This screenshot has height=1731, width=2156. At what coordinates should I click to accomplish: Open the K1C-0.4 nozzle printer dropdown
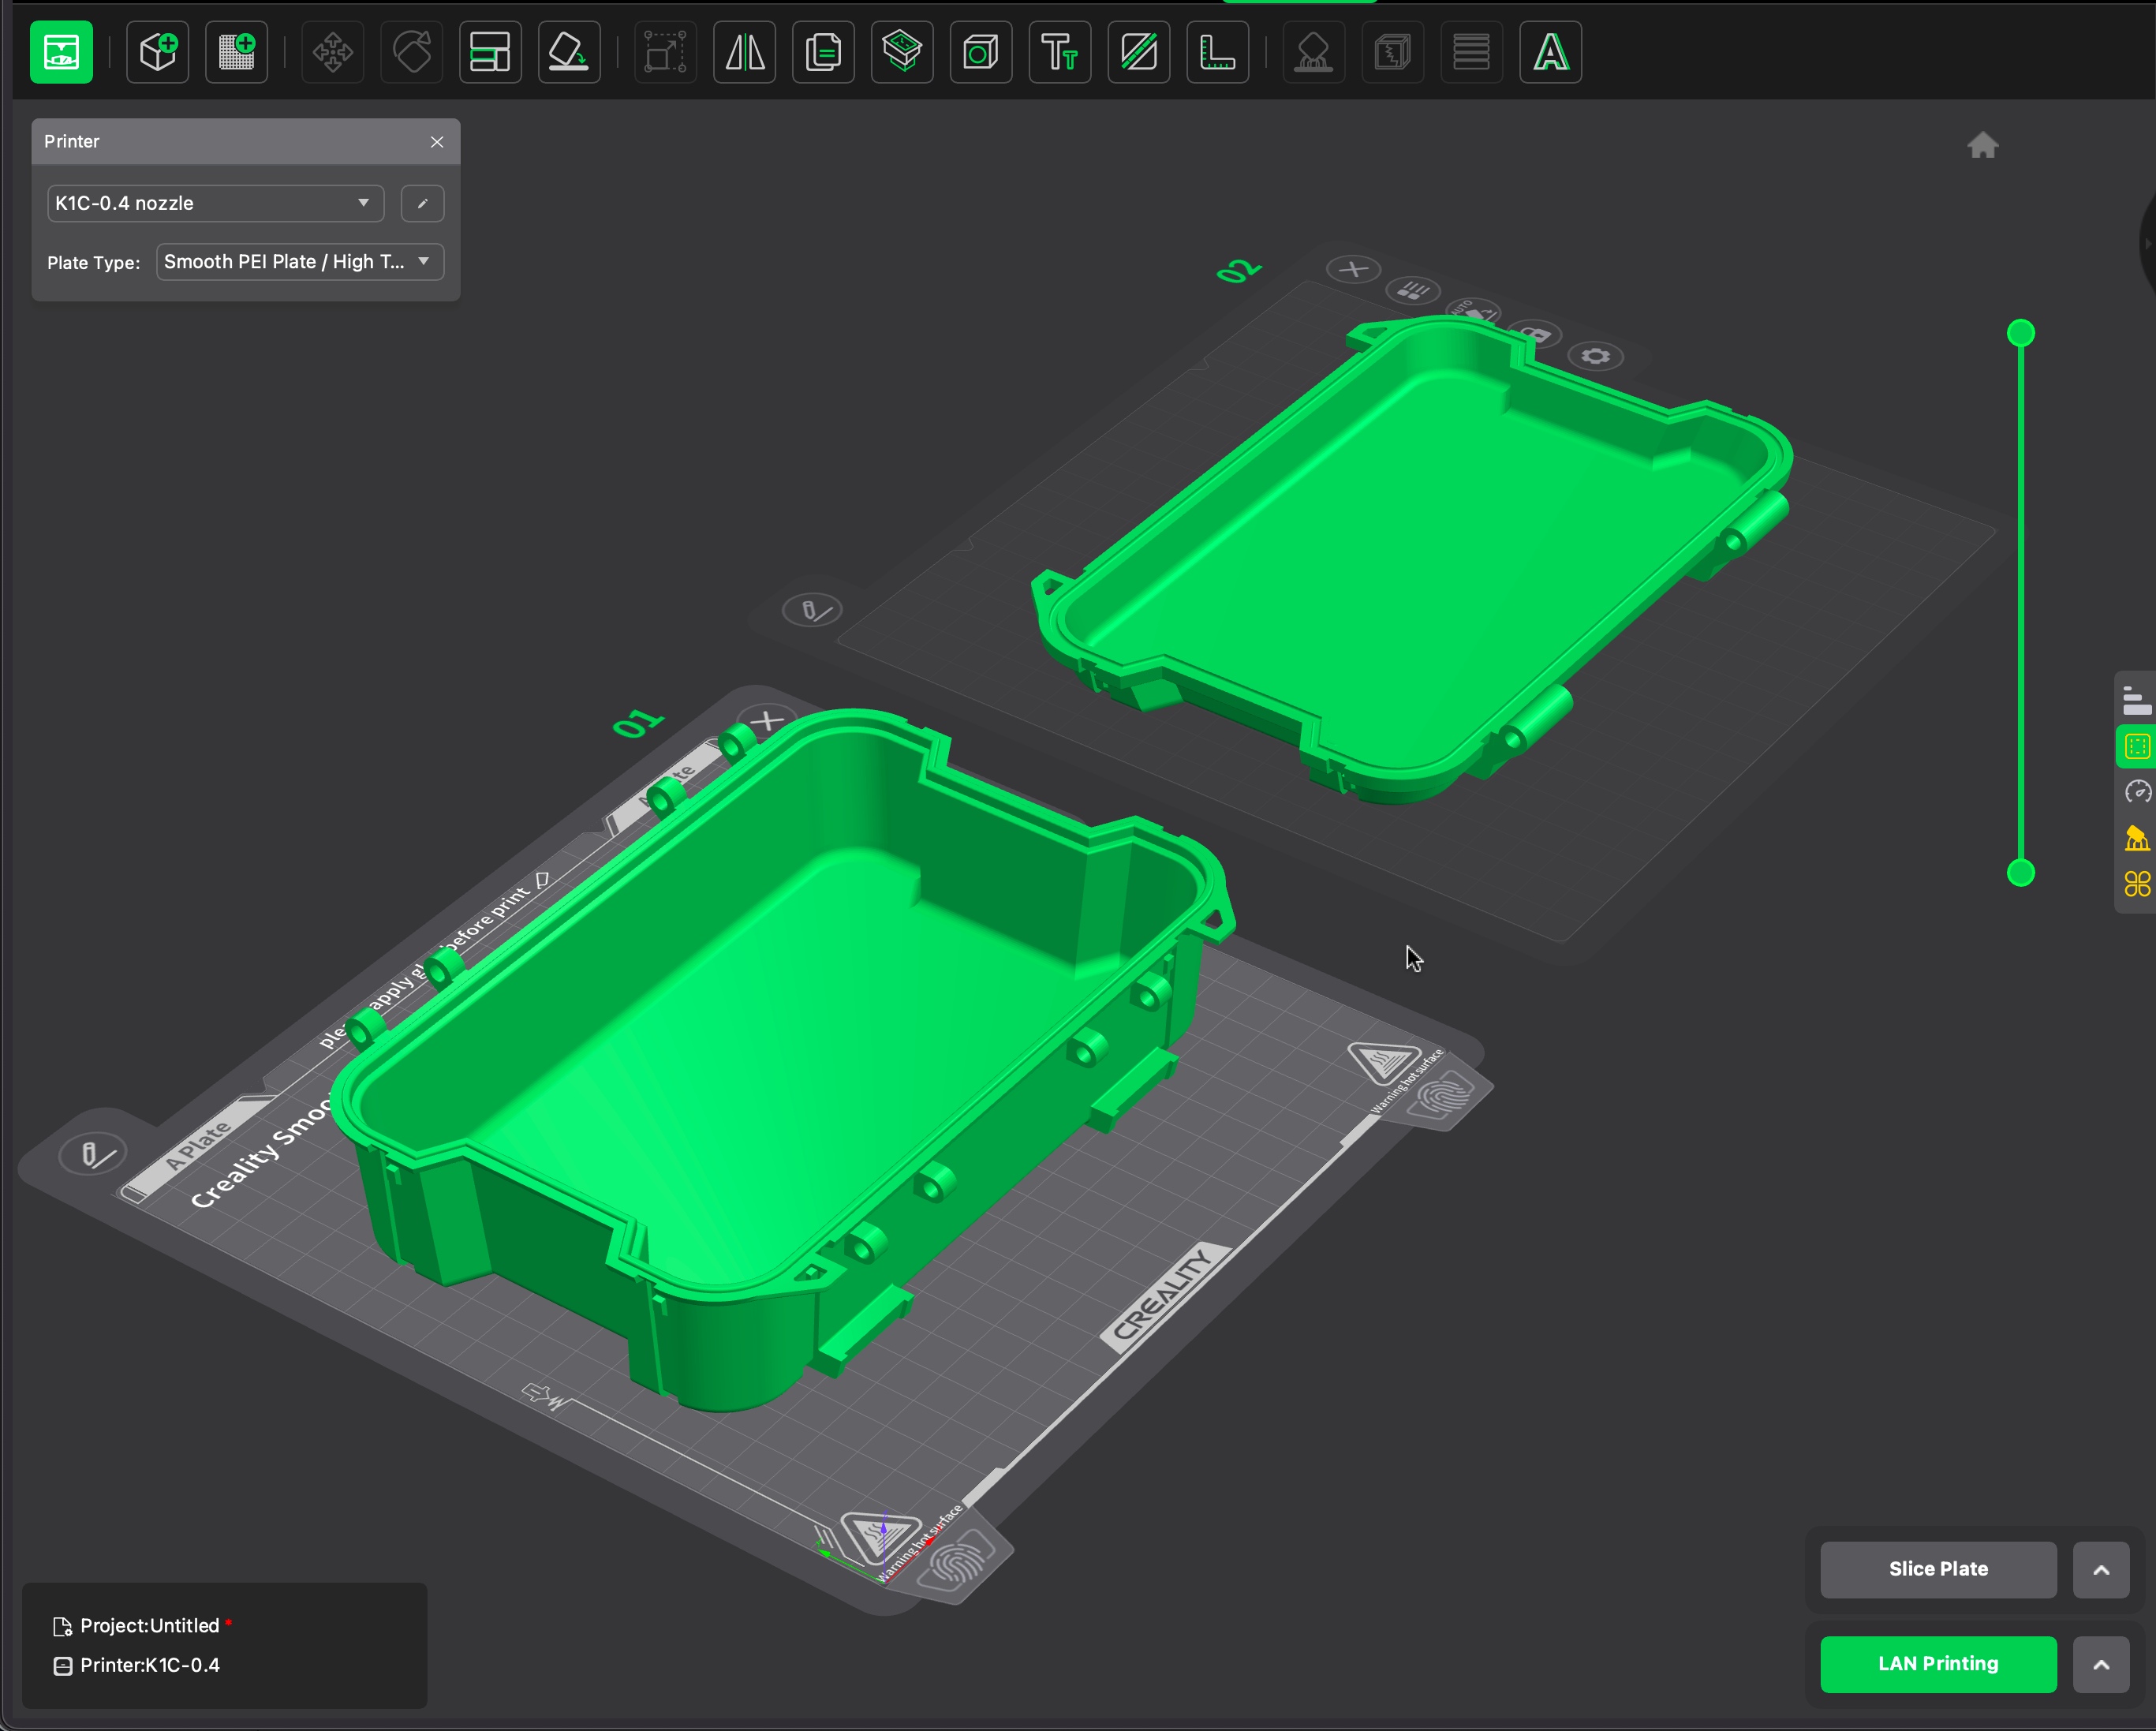[215, 203]
